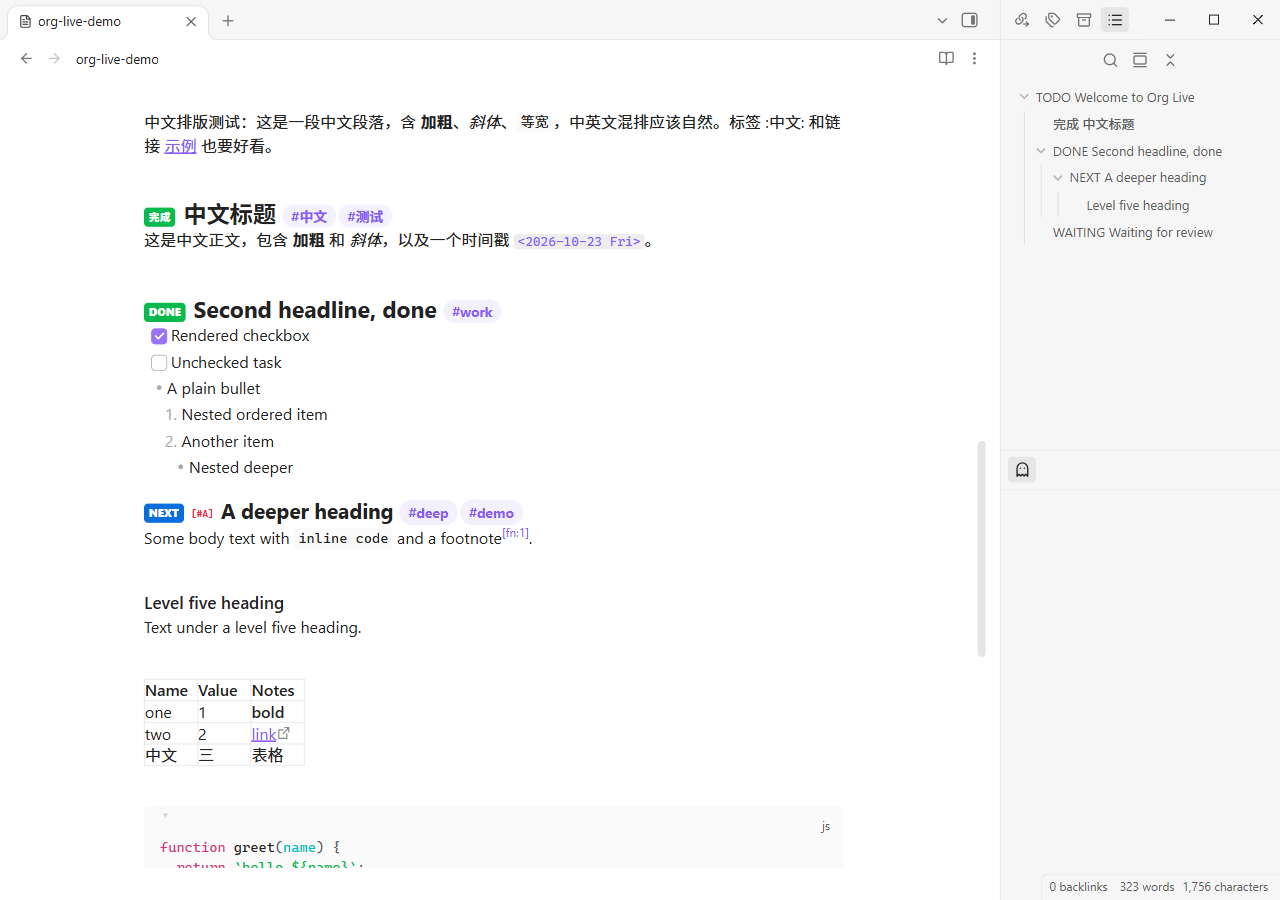Click the outline search magnifier icon

(x=1110, y=60)
